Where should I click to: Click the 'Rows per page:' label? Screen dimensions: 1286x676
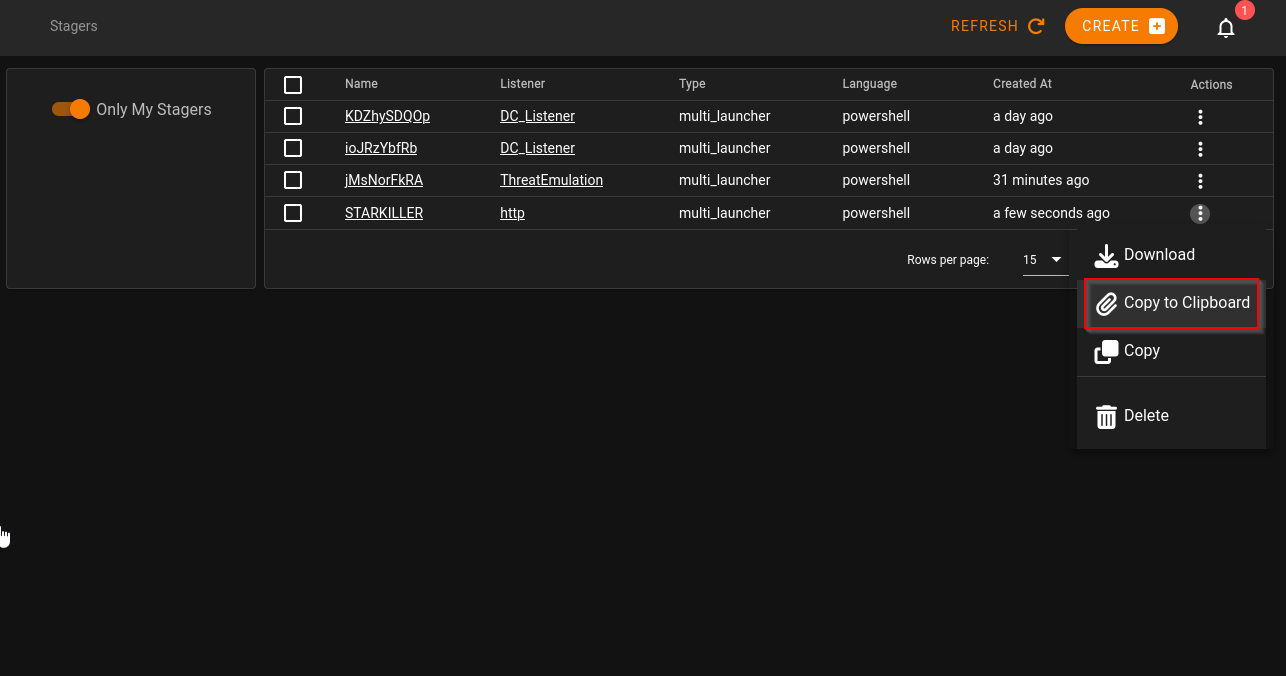[x=948, y=260]
